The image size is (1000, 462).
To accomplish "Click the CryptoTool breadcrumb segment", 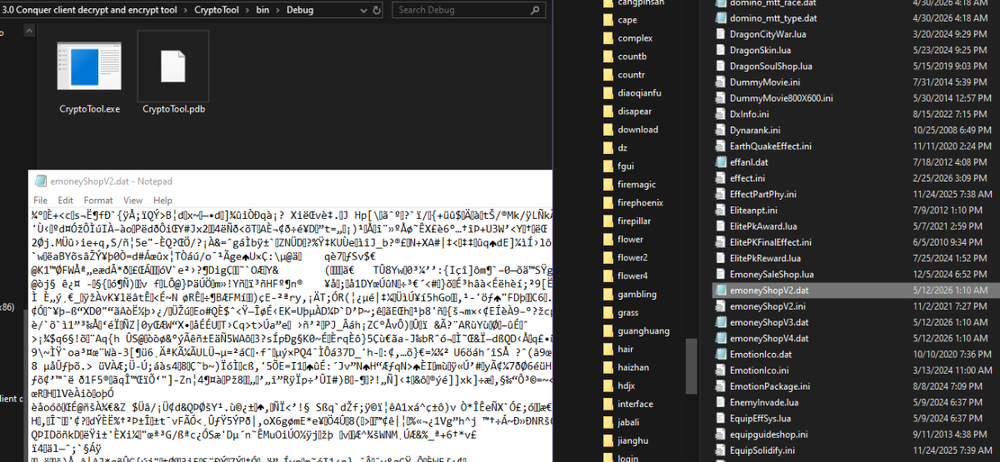I will (216, 10).
